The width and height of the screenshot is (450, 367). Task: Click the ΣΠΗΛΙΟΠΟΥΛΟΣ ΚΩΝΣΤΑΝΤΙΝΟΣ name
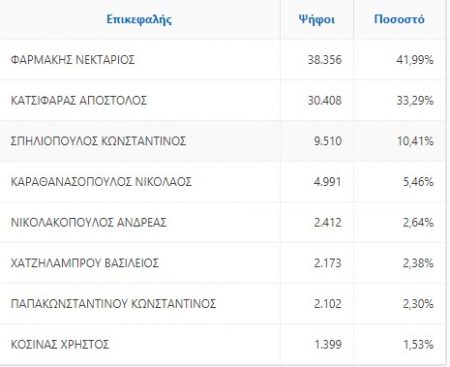click(98, 141)
